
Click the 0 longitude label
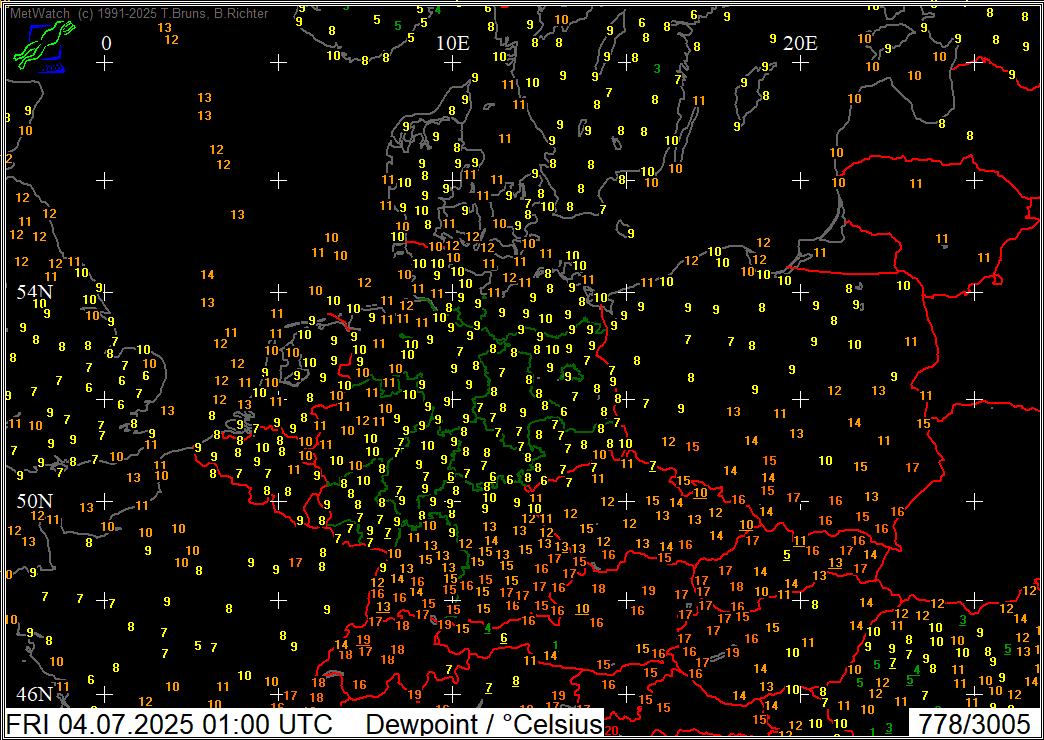(x=107, y=44)
